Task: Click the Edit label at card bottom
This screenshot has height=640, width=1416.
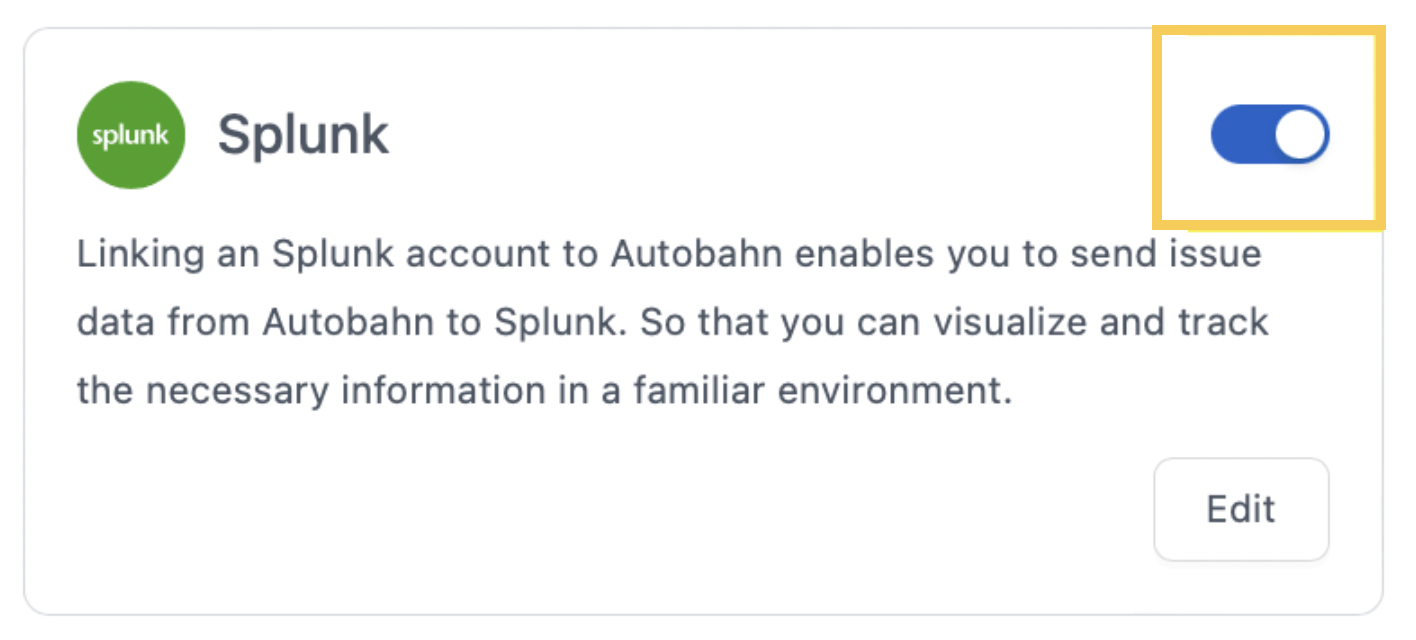Action: click(1241, 509)
